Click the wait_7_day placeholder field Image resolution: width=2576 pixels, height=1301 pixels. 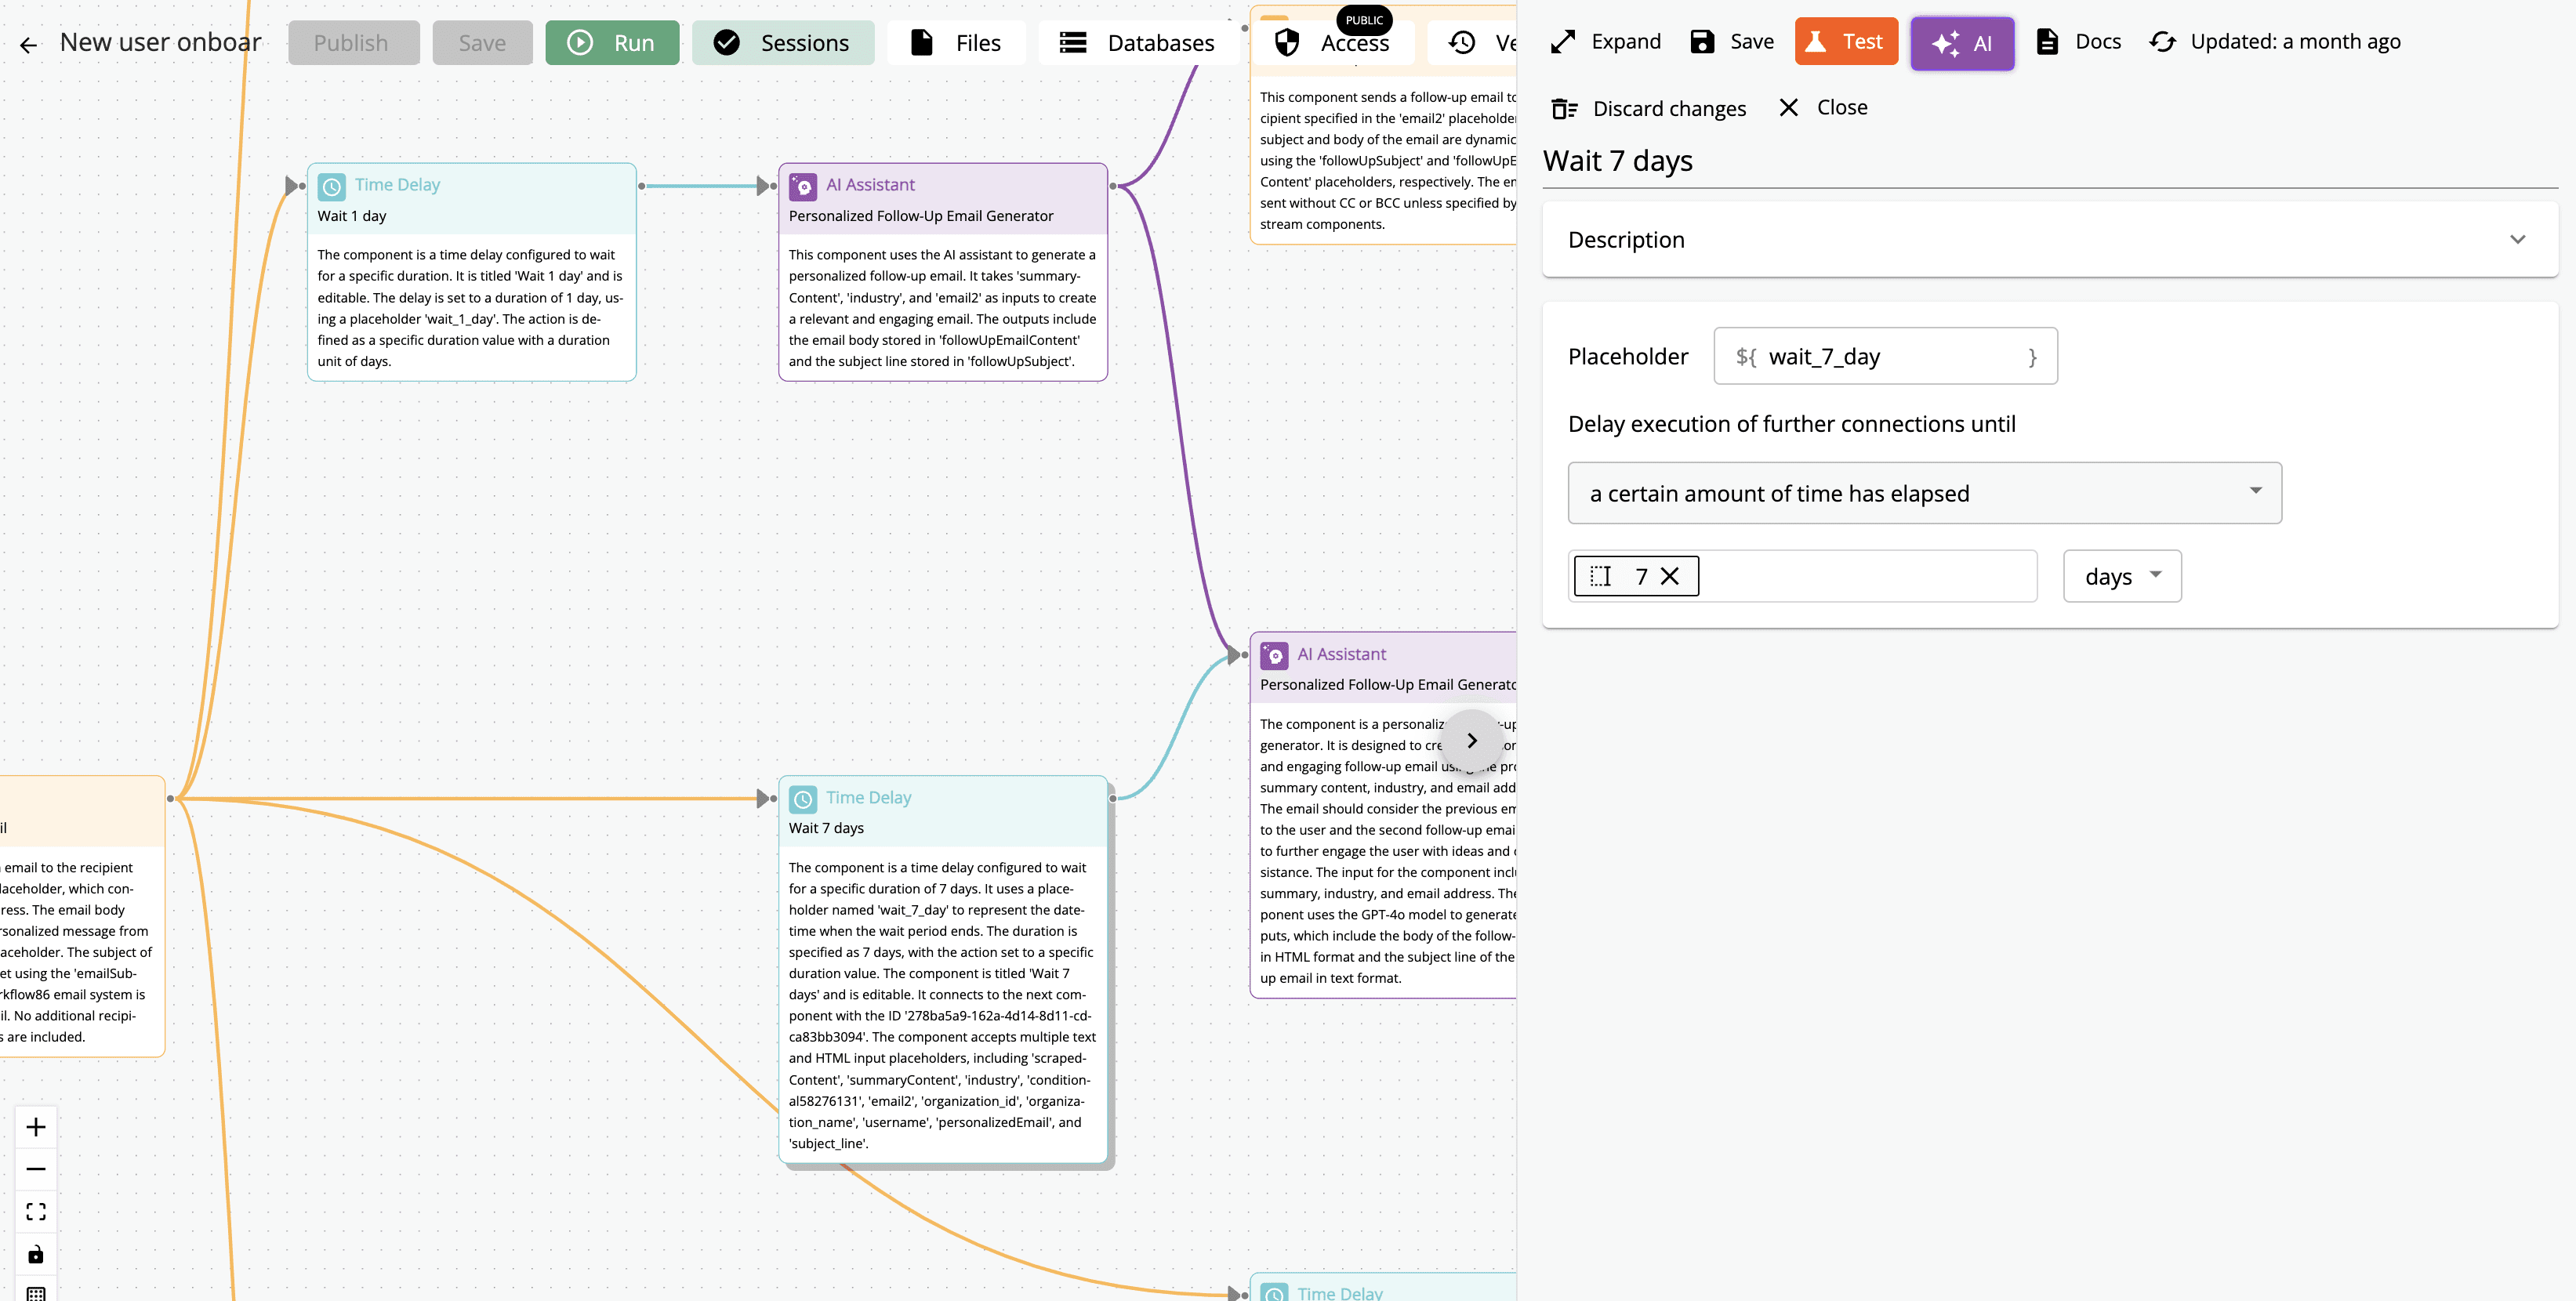[x=1884, y=356]
